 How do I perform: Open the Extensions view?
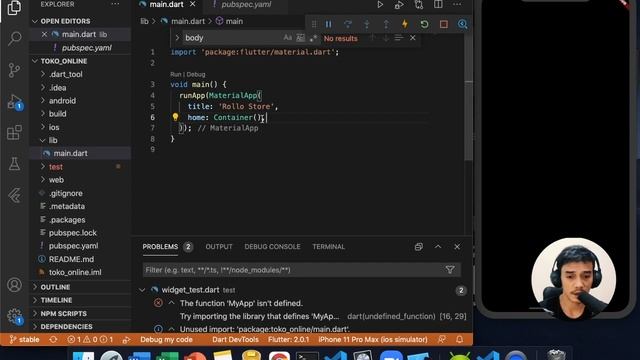[x=14, y=133]
